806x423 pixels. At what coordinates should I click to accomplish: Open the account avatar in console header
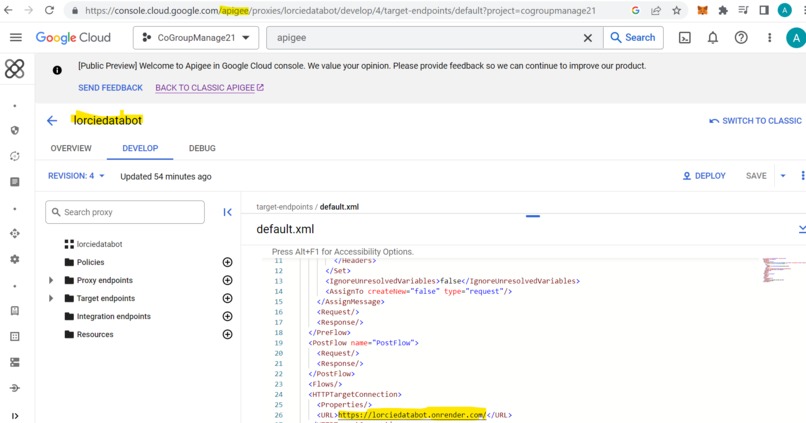796,38
